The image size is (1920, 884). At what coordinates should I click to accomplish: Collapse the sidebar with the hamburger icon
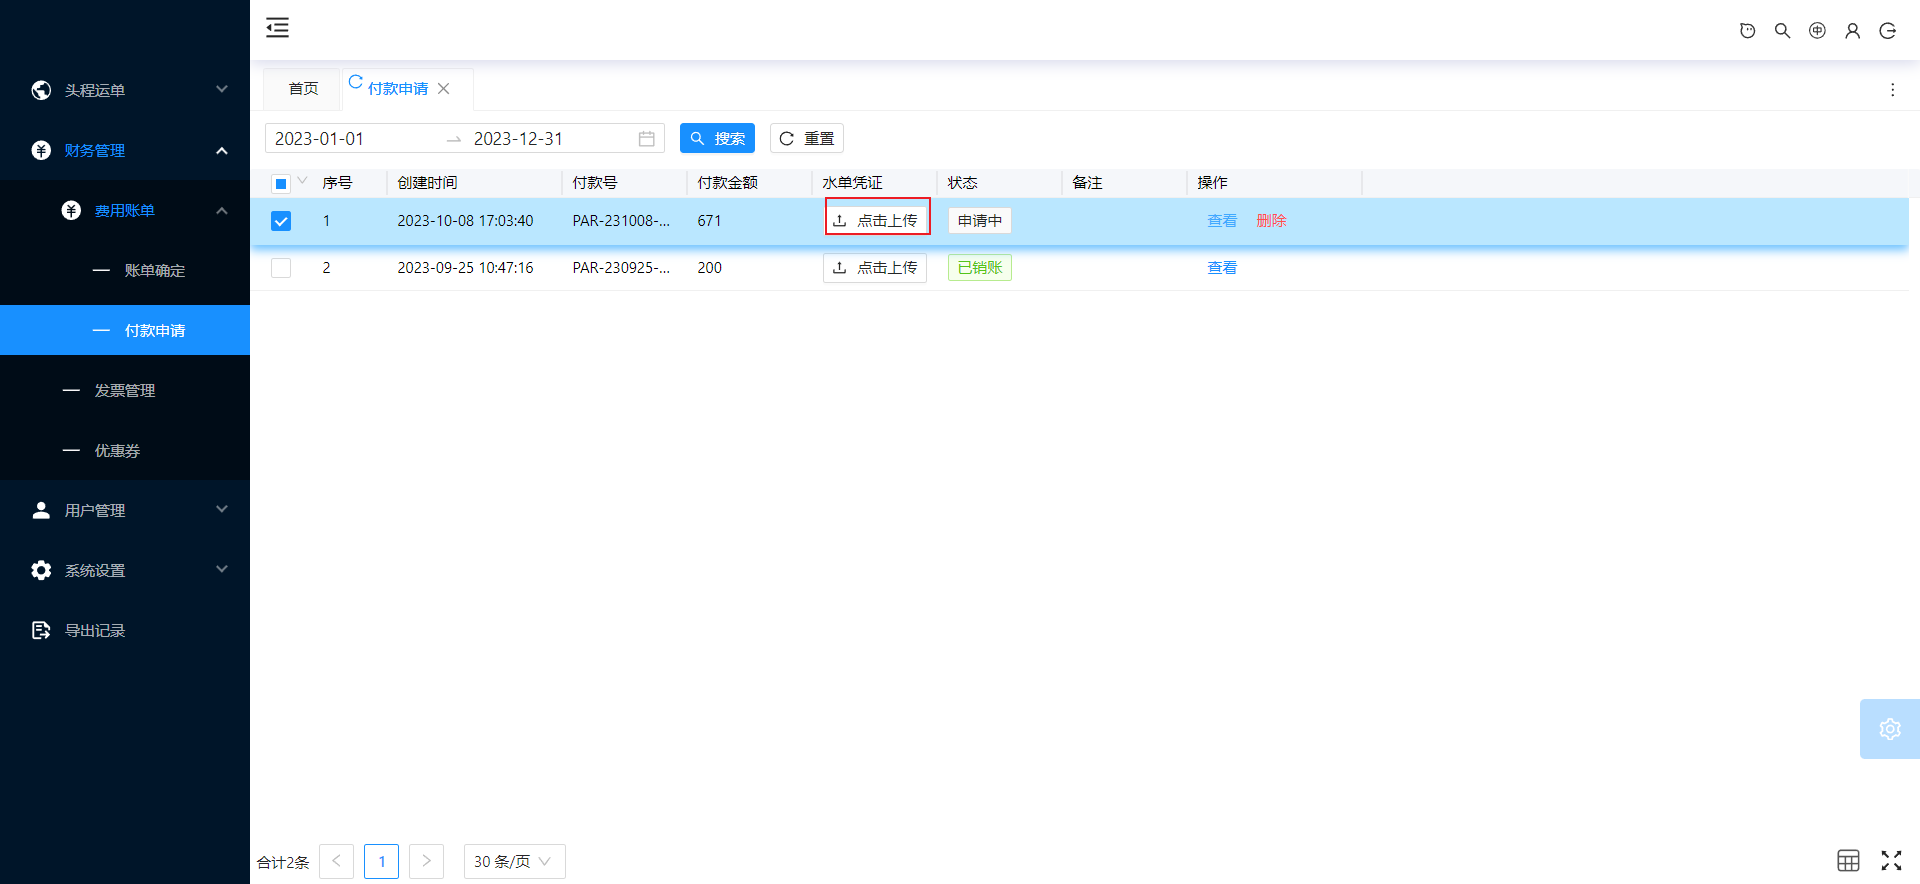277,28
